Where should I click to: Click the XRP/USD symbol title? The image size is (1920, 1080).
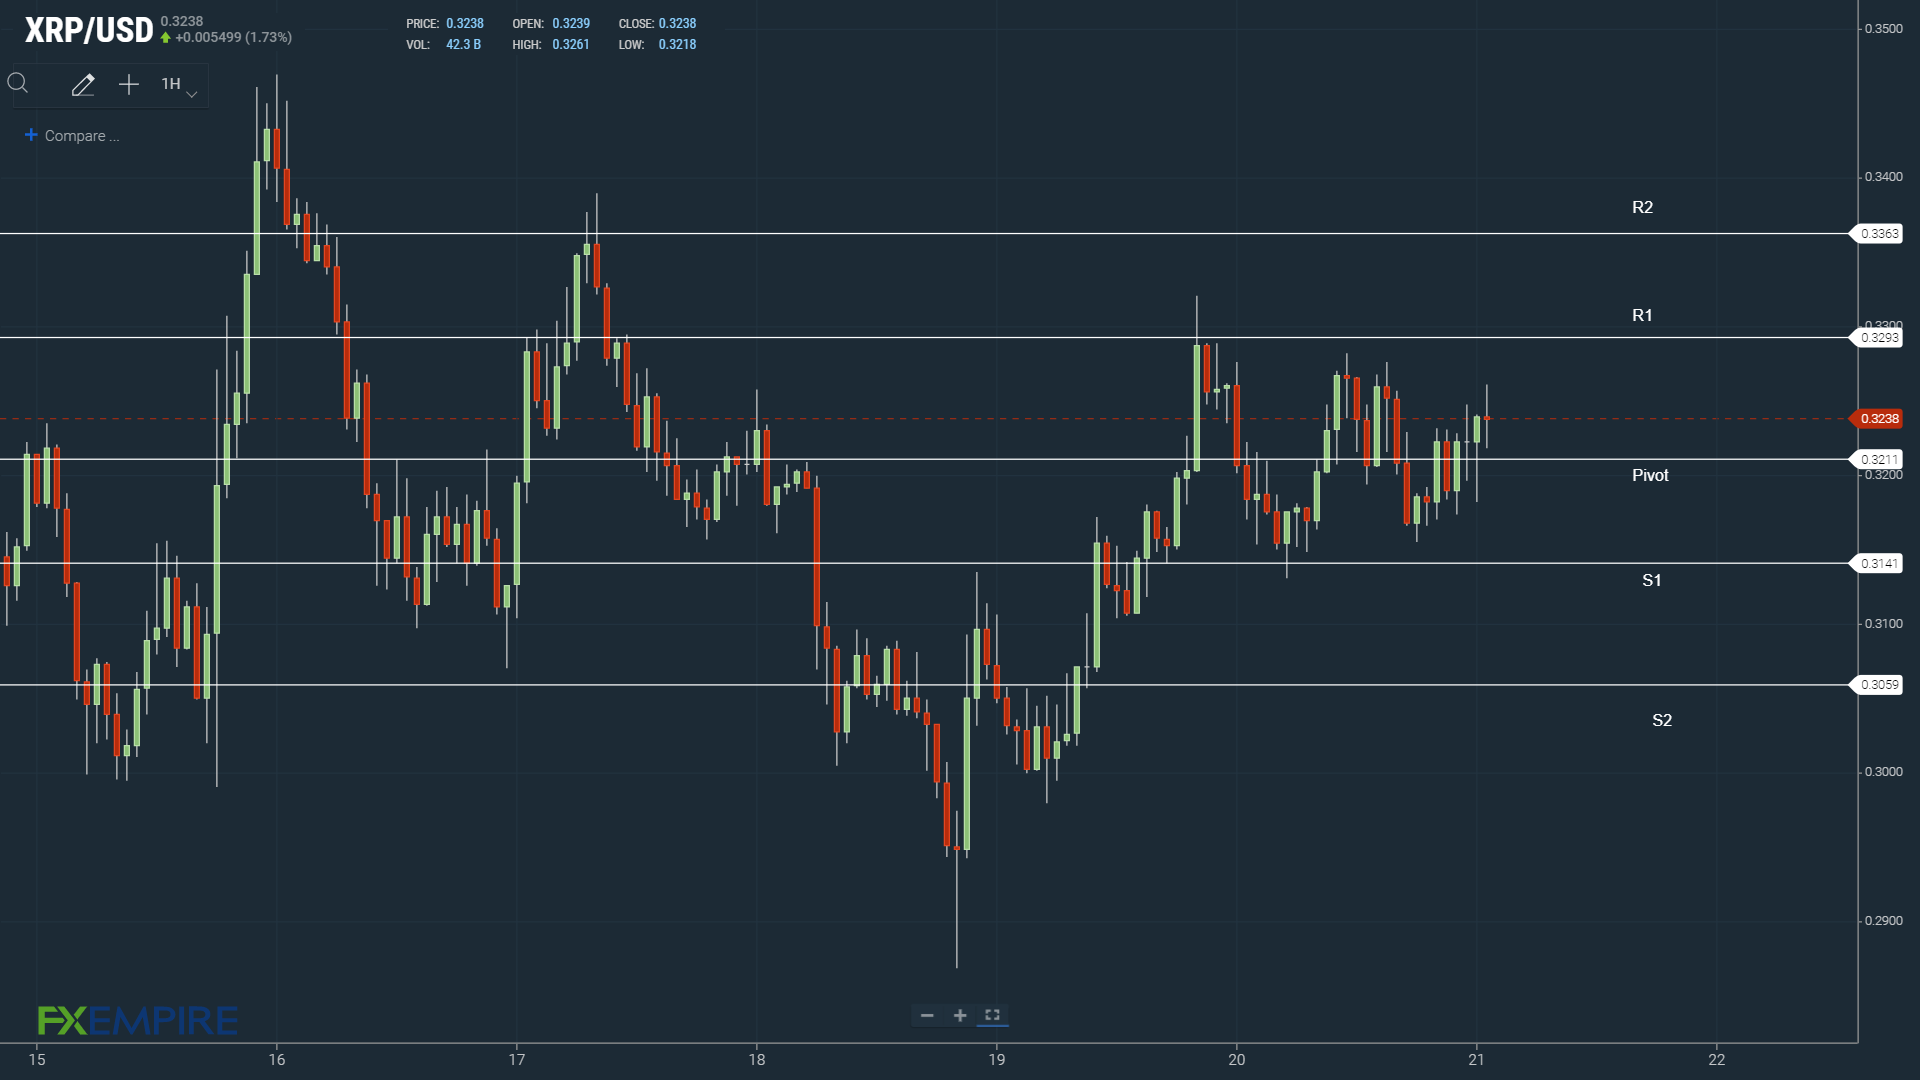(89, 30)
